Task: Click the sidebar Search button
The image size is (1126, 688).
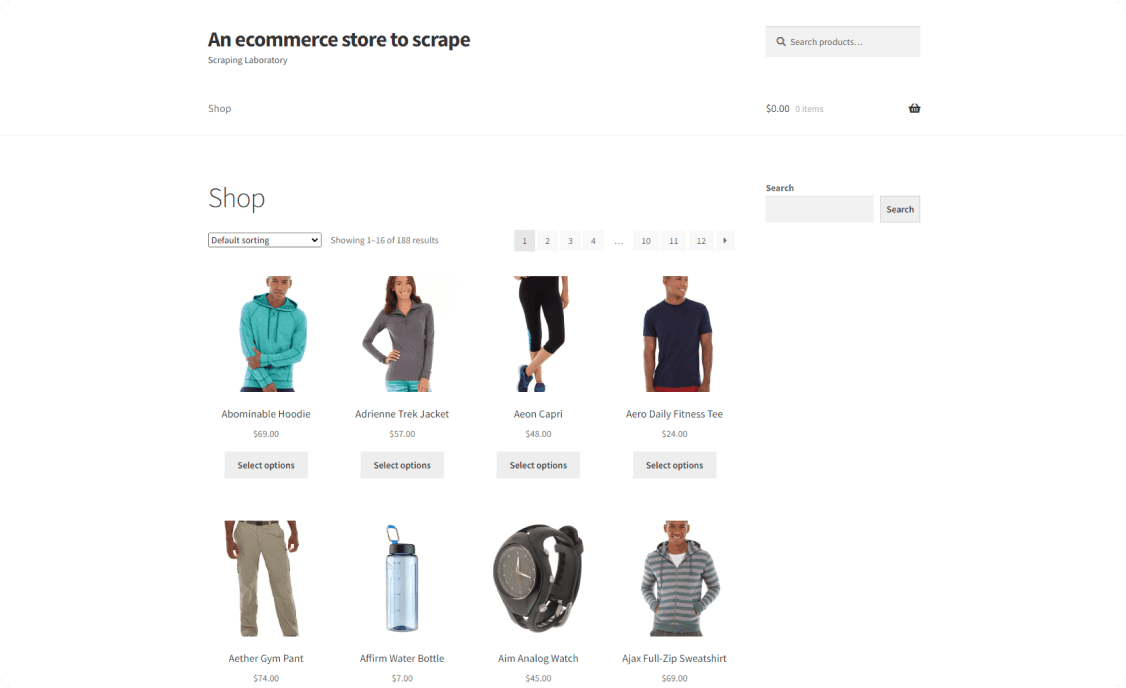Action: tap(900, 209)
